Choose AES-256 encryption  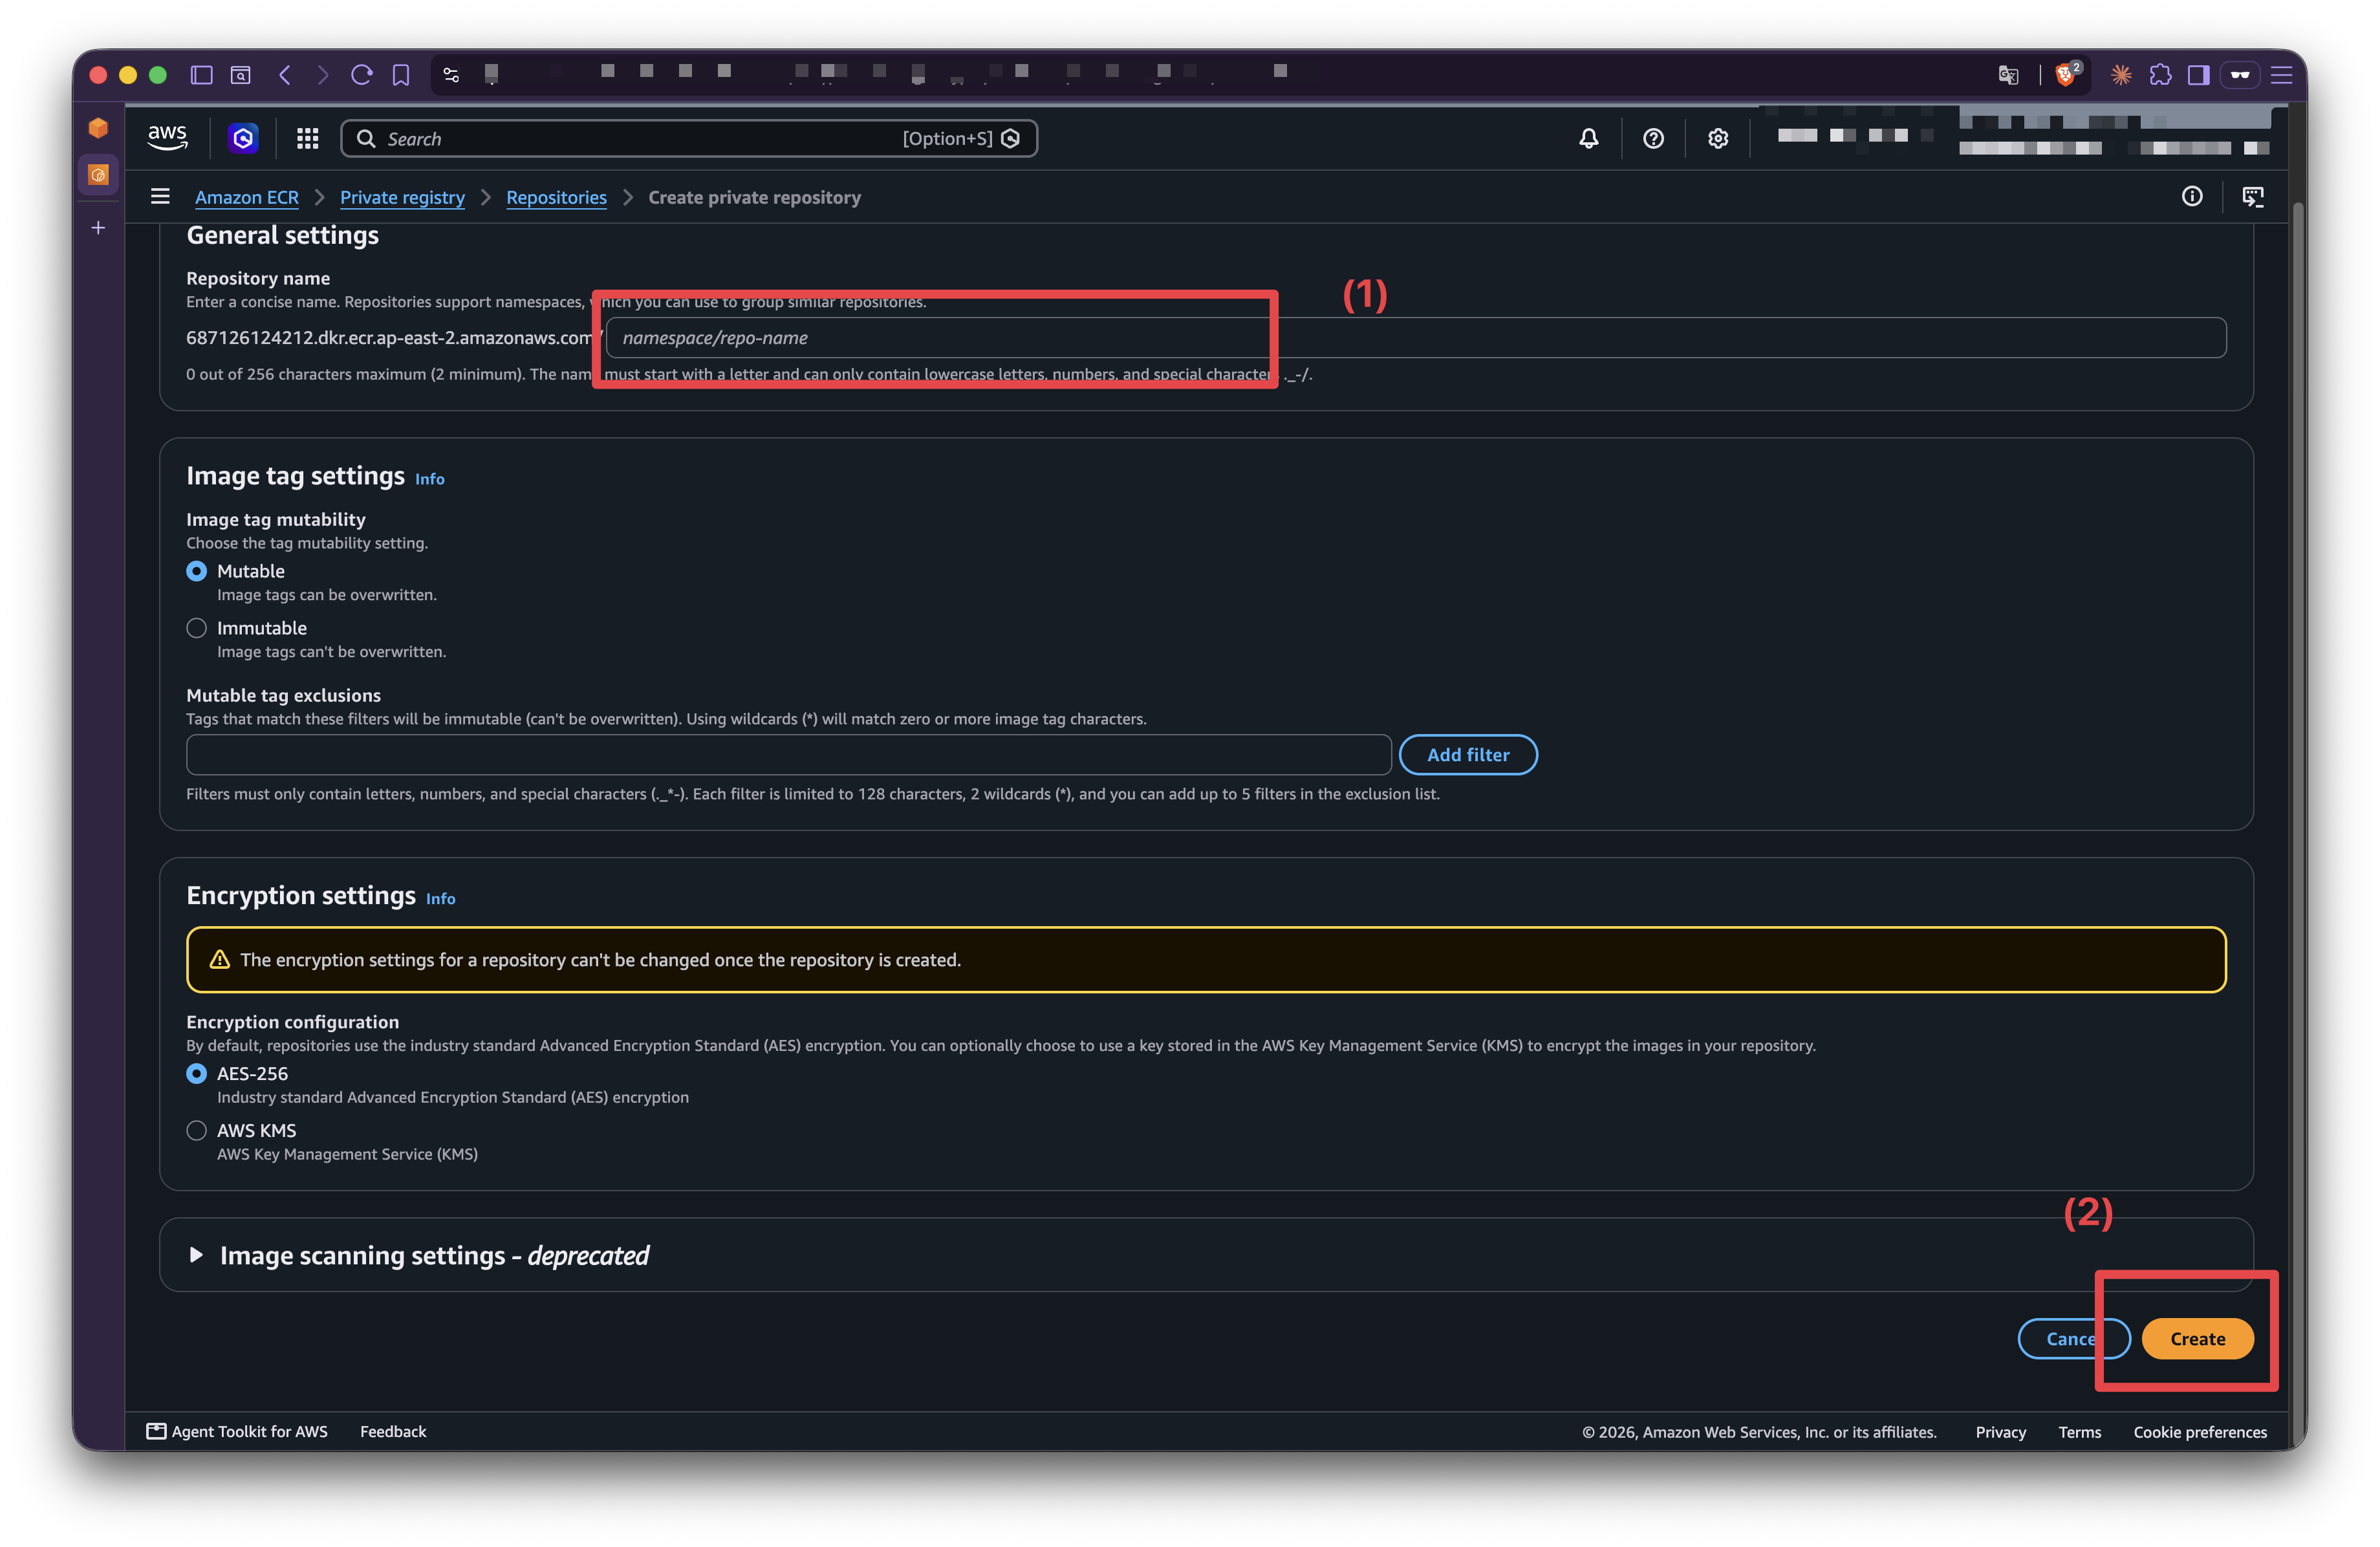pos(197,1073)
